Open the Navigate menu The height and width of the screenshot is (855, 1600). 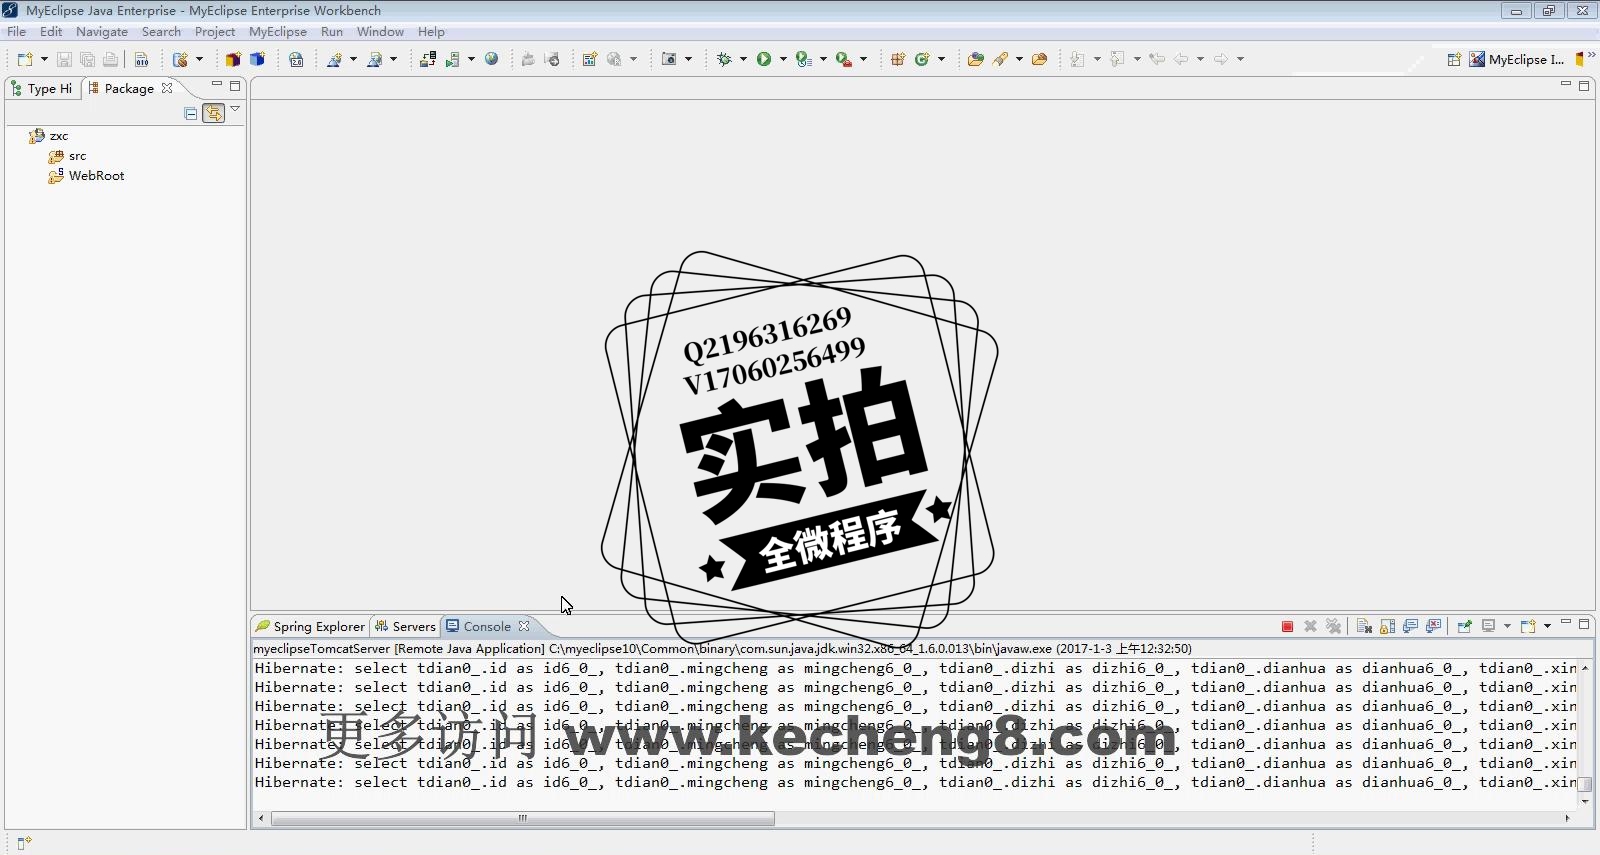102,31
